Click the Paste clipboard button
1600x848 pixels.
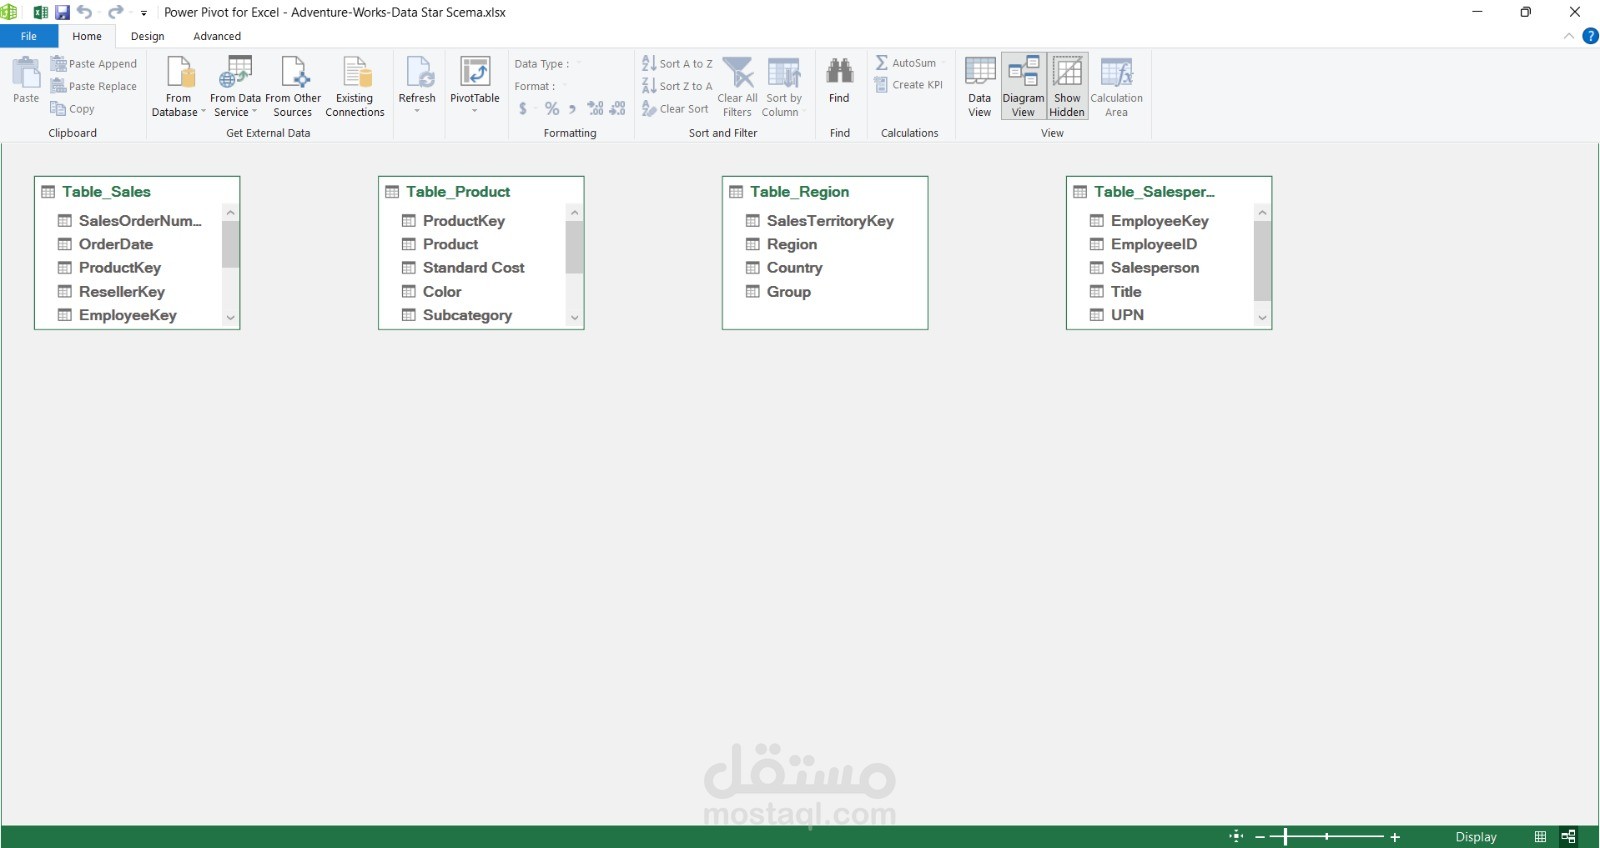click(26, 80)
